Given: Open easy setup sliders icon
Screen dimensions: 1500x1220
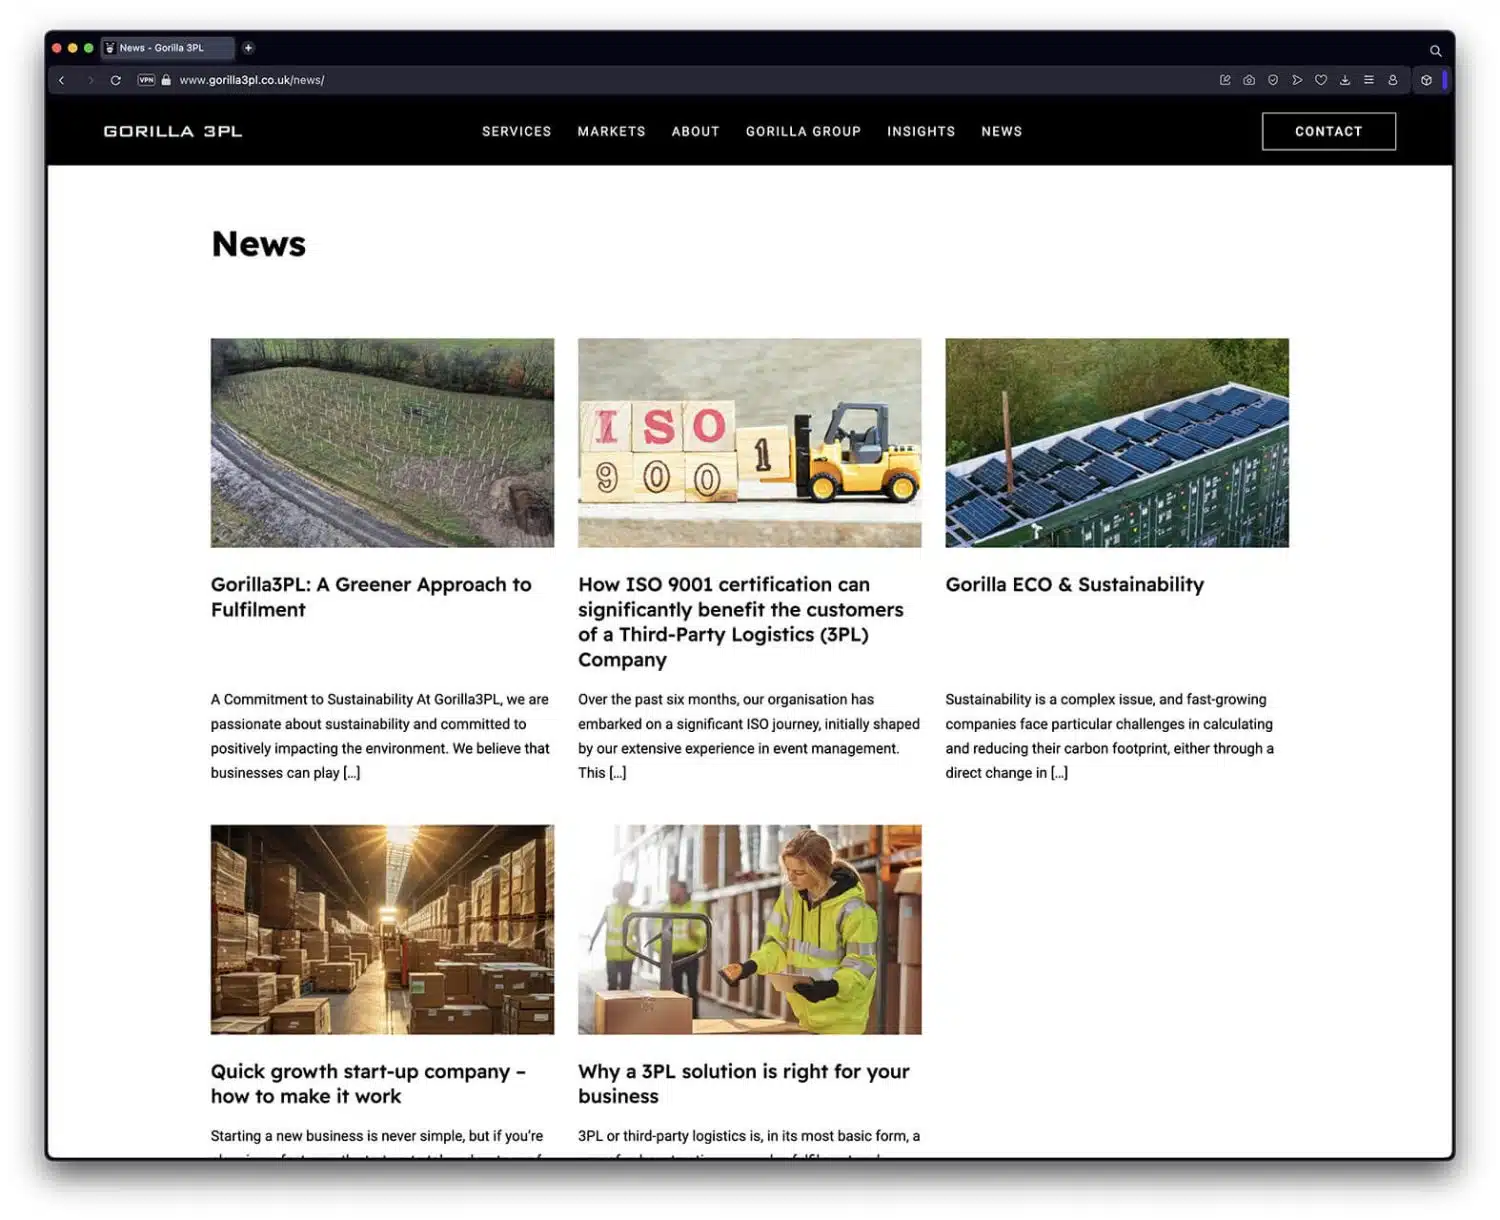Looking at the screenshot, I should point(1369,80).
